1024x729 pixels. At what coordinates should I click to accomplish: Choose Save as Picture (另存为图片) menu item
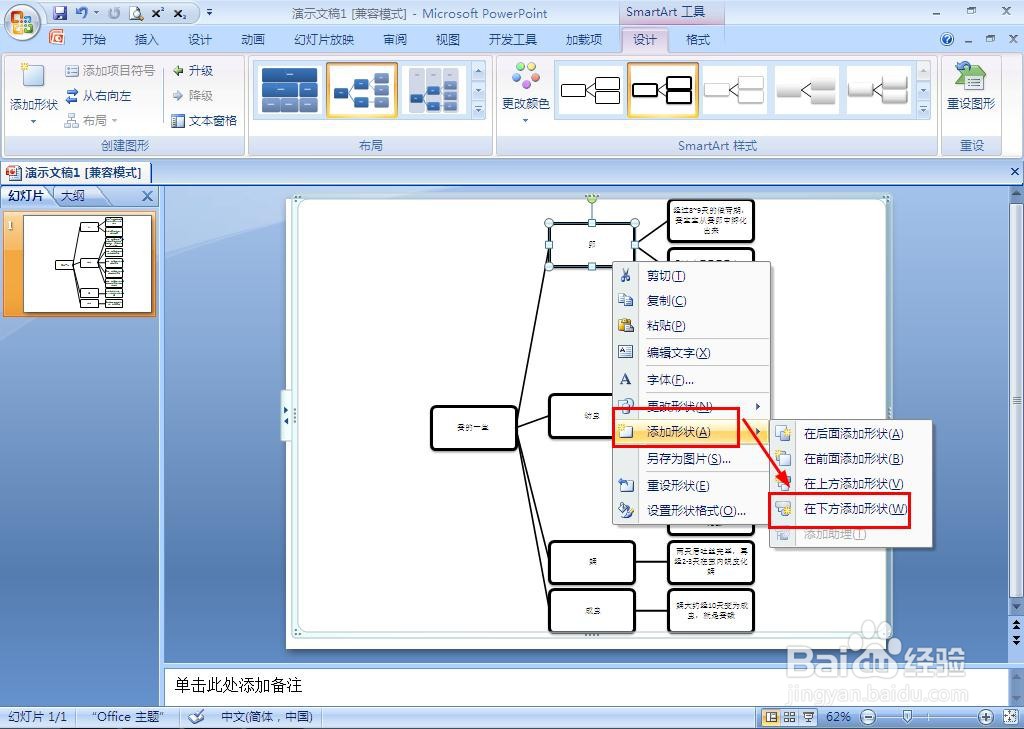point(692,459)
